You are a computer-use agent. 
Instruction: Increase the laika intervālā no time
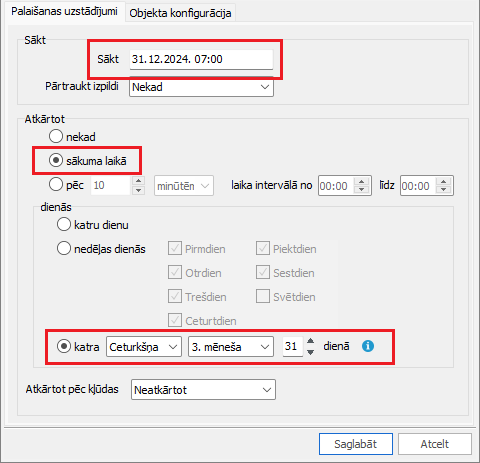362,181
